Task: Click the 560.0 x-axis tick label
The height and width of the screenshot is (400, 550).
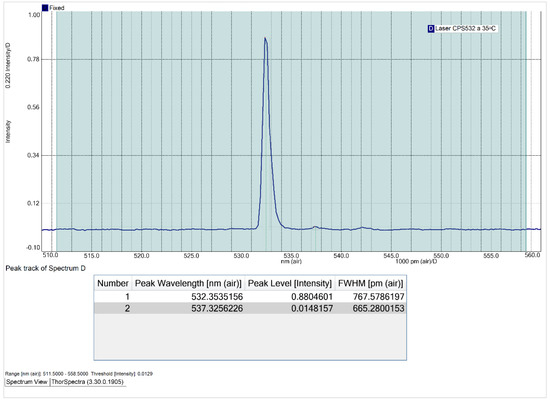Action: click(x=532, y=255)
